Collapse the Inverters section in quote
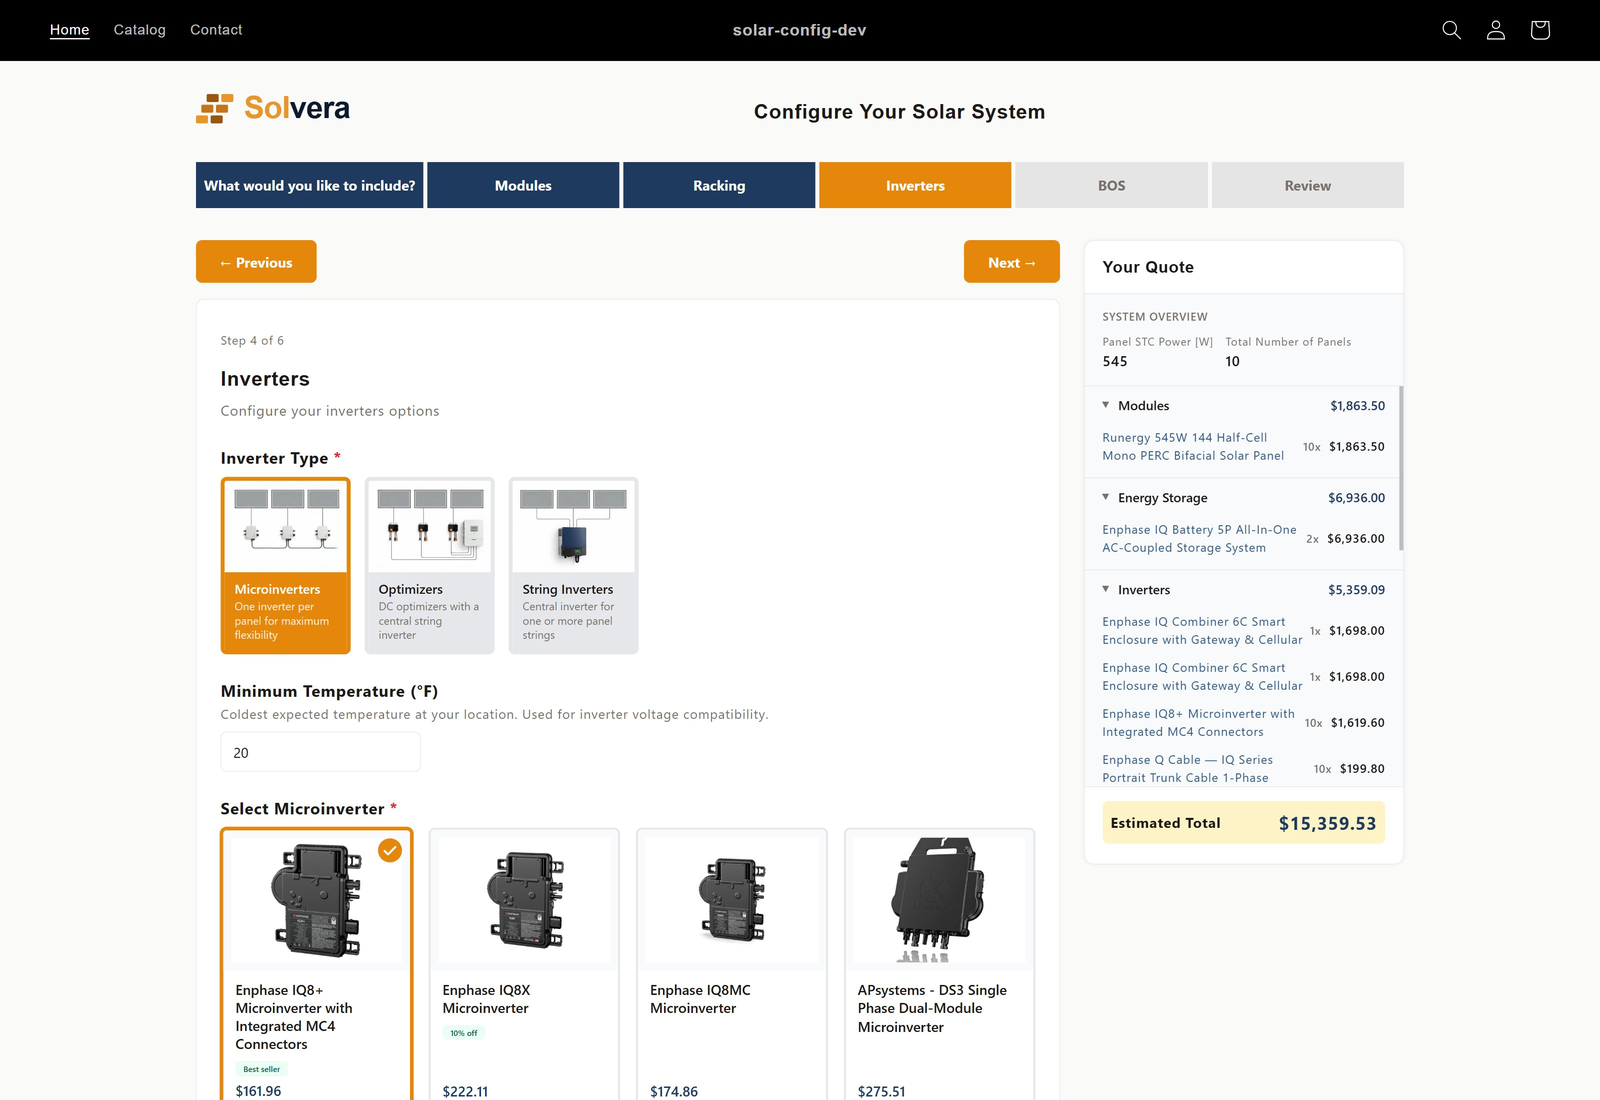 (1106, 589)
